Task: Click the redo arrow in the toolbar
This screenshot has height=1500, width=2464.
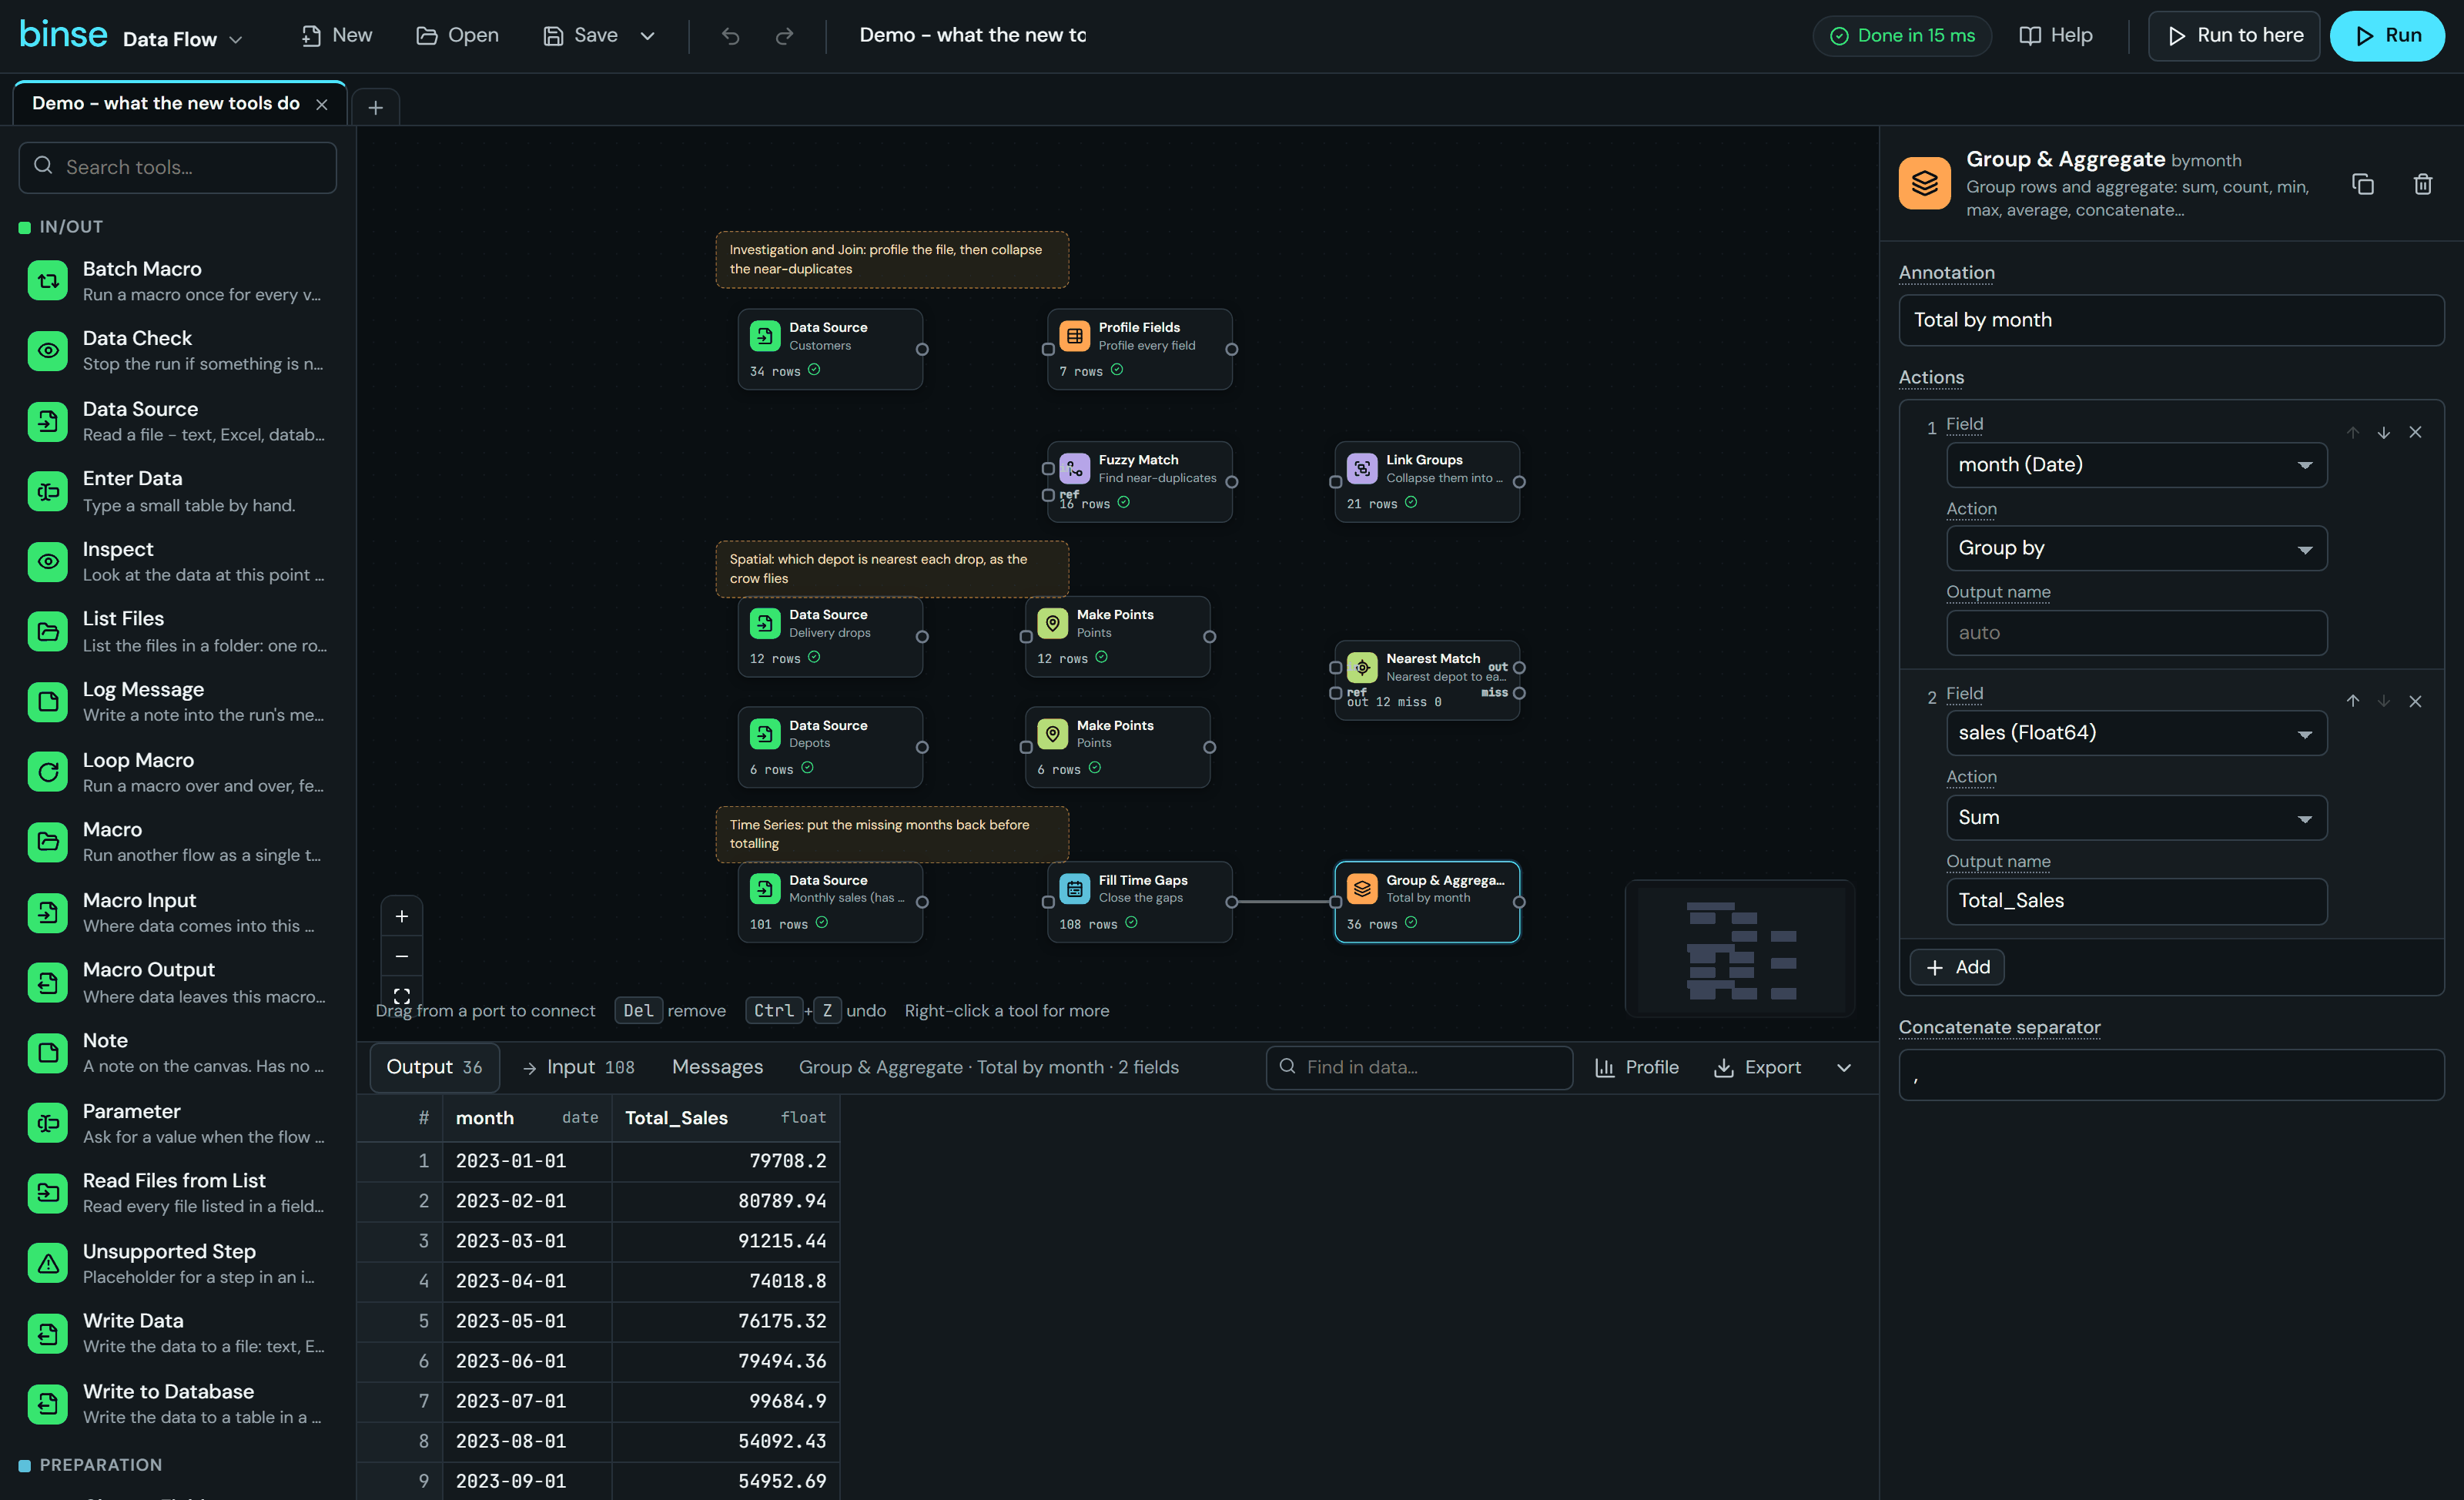Action: [x=785, y=36]
